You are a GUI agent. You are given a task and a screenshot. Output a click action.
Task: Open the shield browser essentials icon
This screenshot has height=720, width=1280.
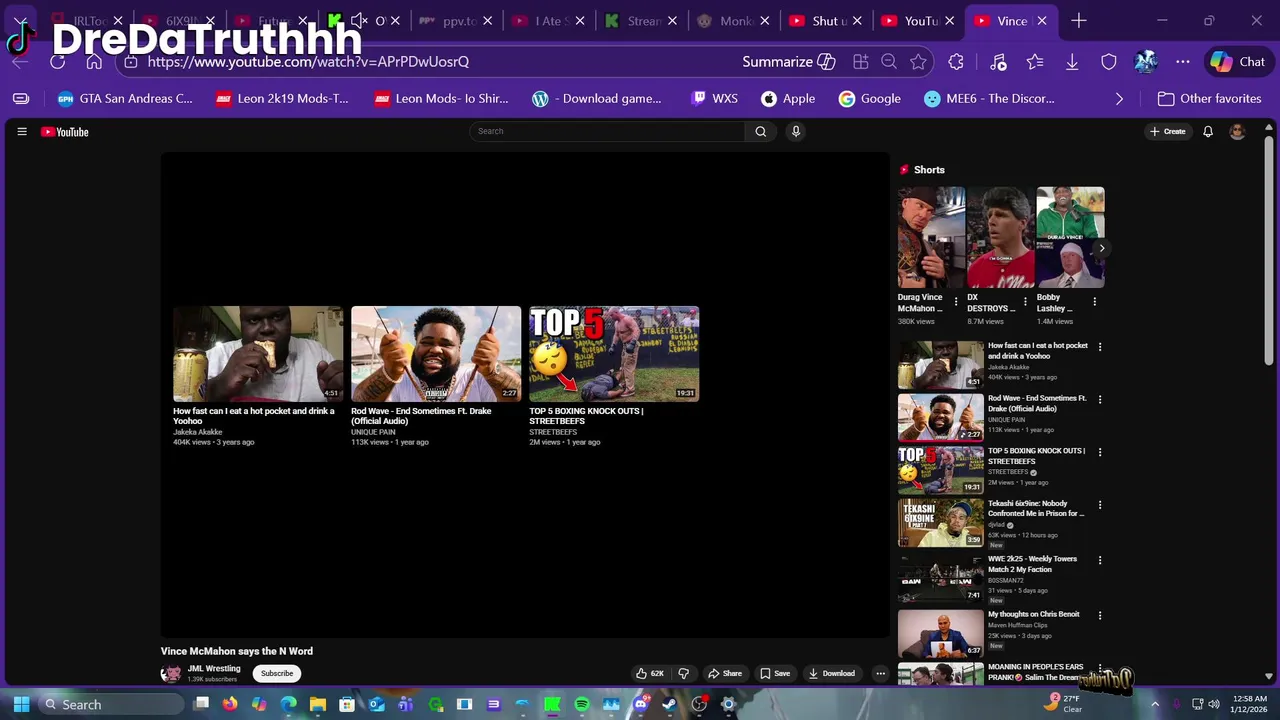(x=1109, y=61)
